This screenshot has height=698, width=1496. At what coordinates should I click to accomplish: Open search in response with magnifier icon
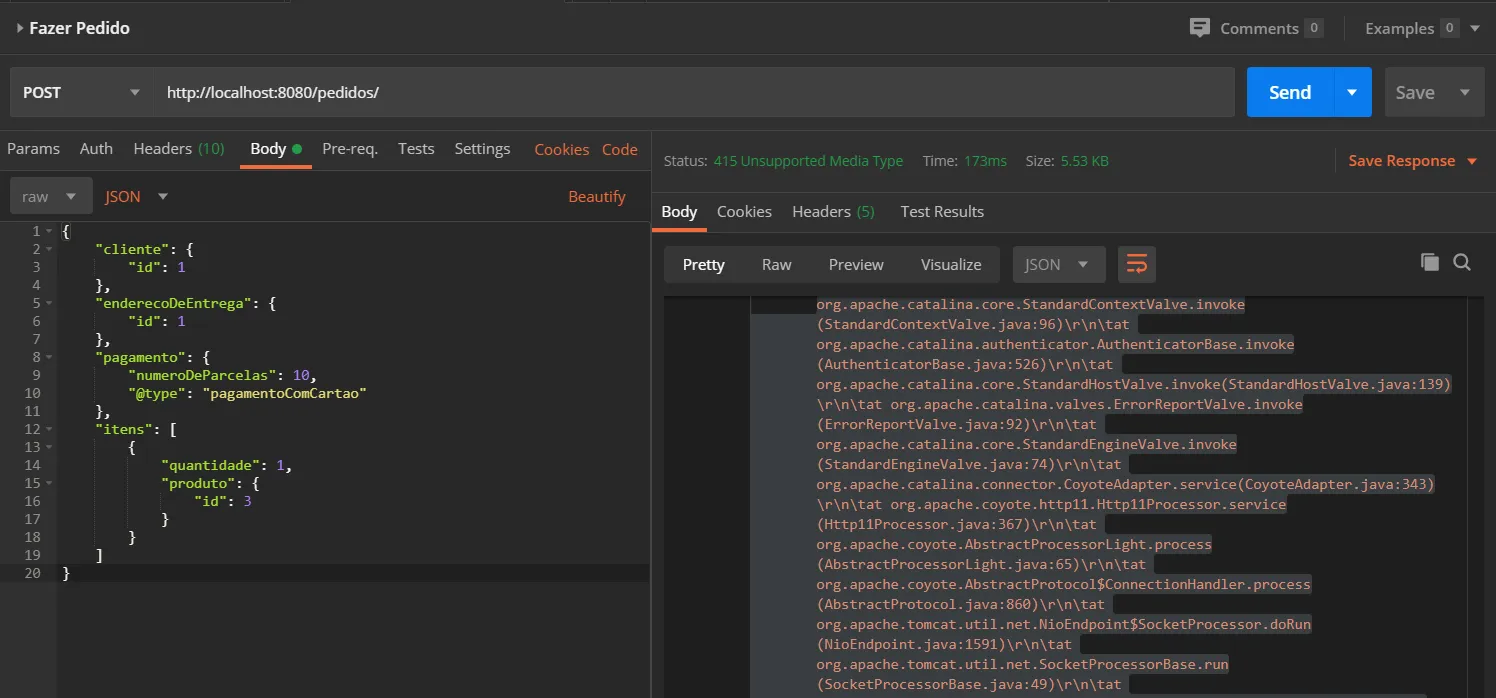(x=1462, y=262)
